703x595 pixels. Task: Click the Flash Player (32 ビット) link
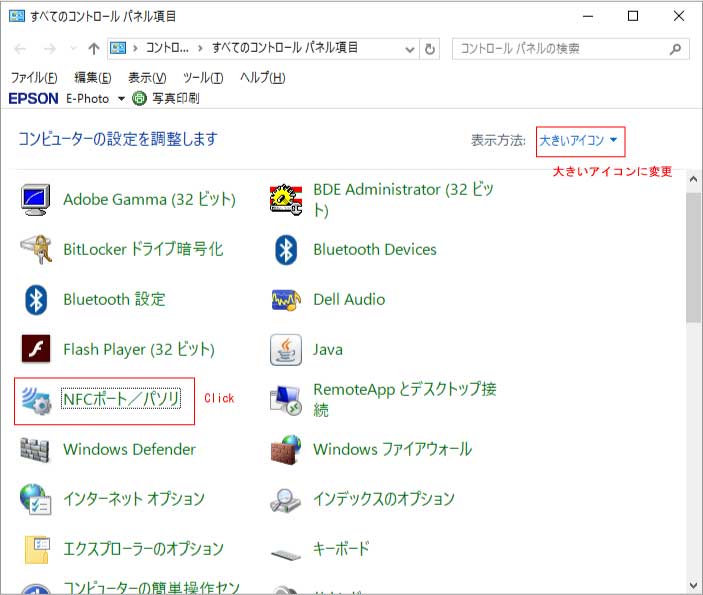[x=139, y=349]
